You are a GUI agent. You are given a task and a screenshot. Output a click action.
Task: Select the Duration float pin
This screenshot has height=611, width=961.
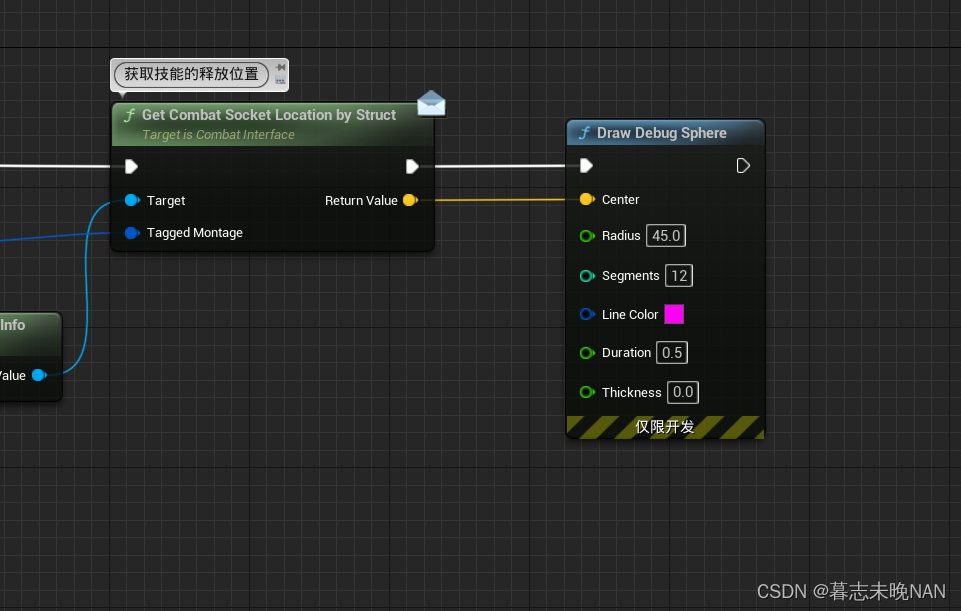point(587,353)
